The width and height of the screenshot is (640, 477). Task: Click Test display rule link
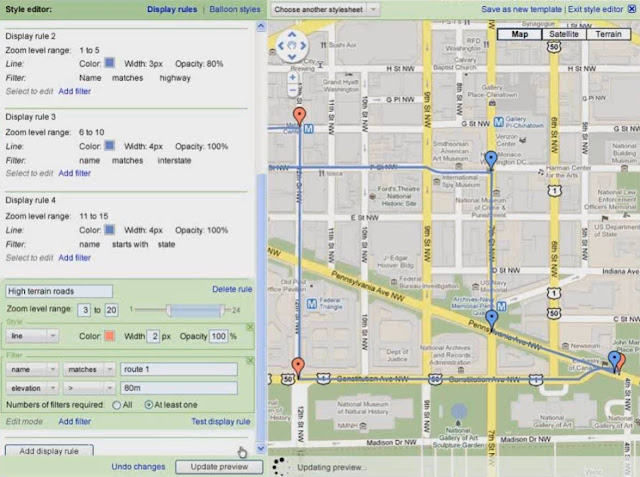(x=221, y=422)
